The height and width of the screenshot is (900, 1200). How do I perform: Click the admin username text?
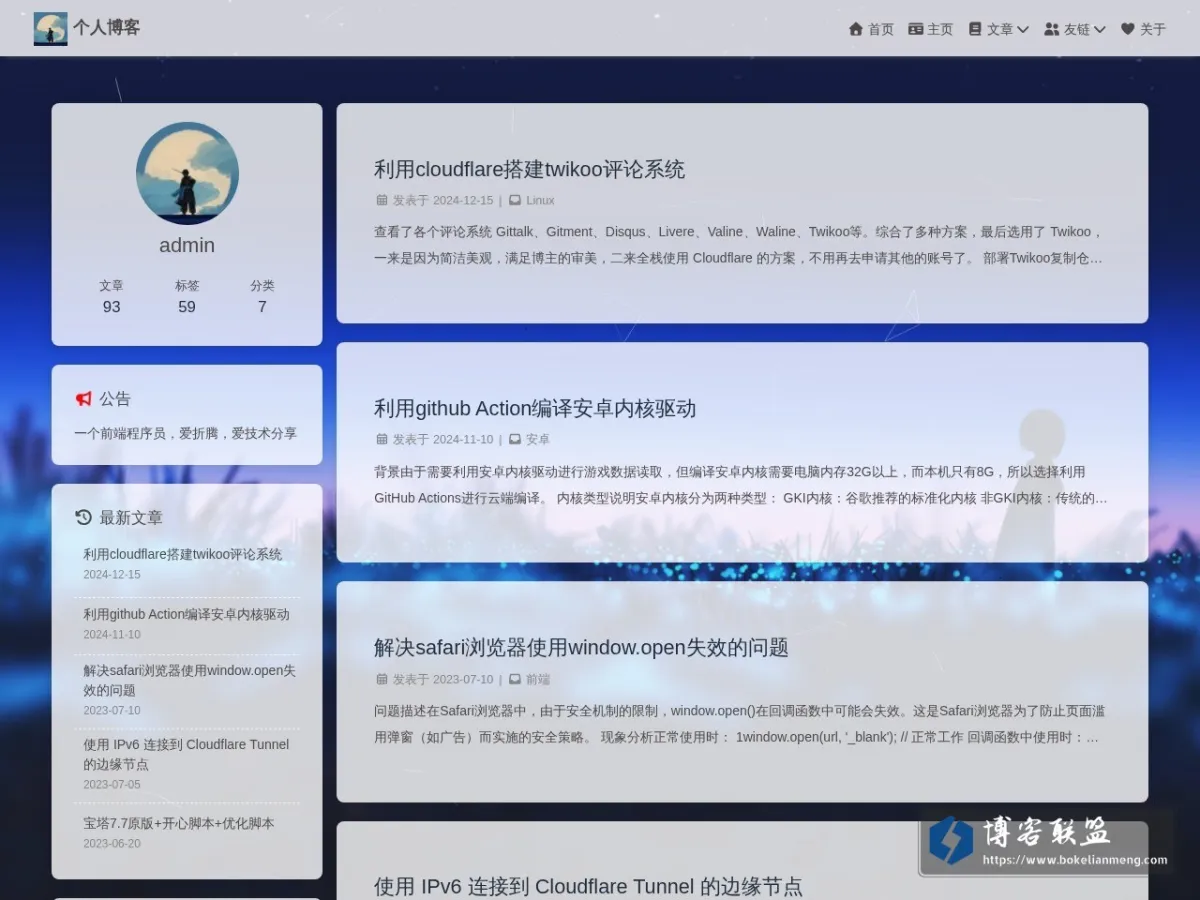click(x=187, y=245)
